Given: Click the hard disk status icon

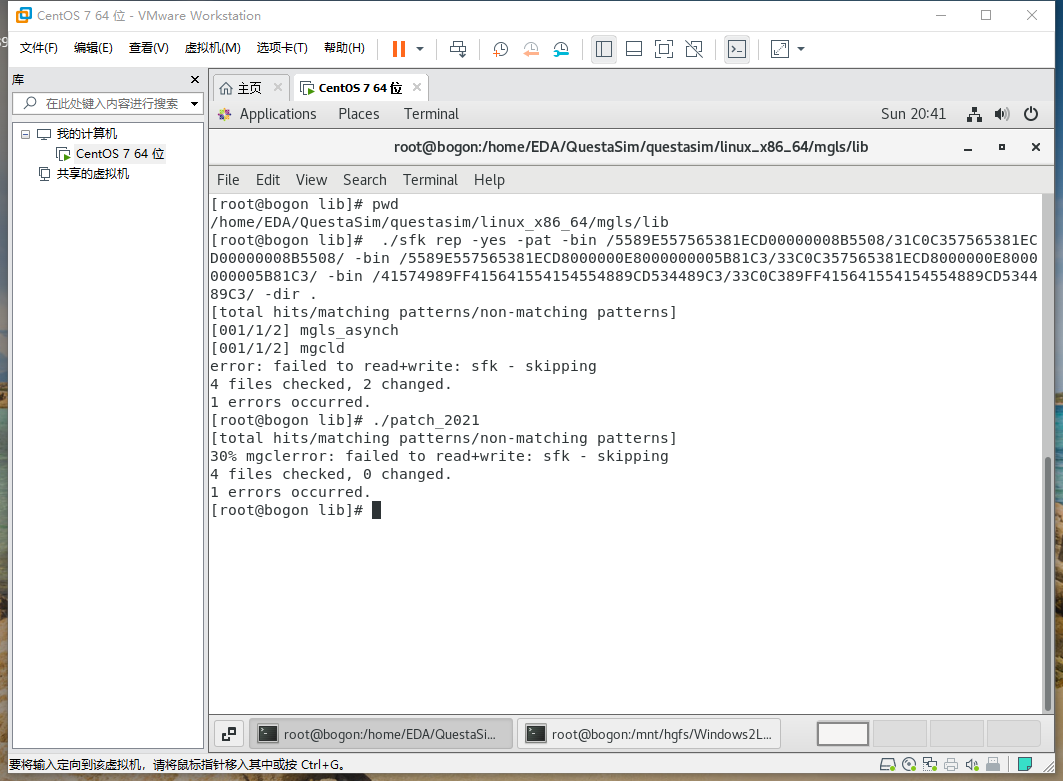Looking at the screenshot, I should point(887,765).
